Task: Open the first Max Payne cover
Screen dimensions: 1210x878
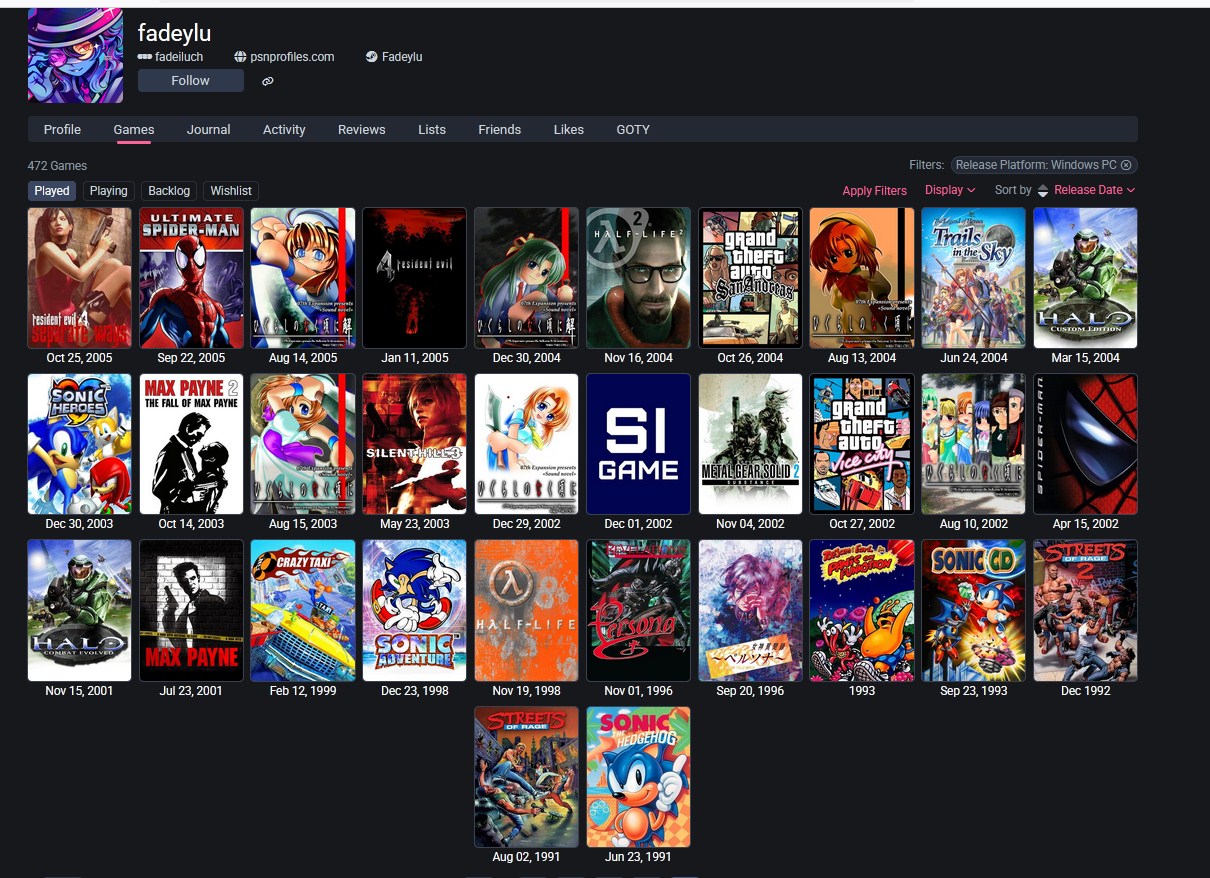Action: point(191,611)
